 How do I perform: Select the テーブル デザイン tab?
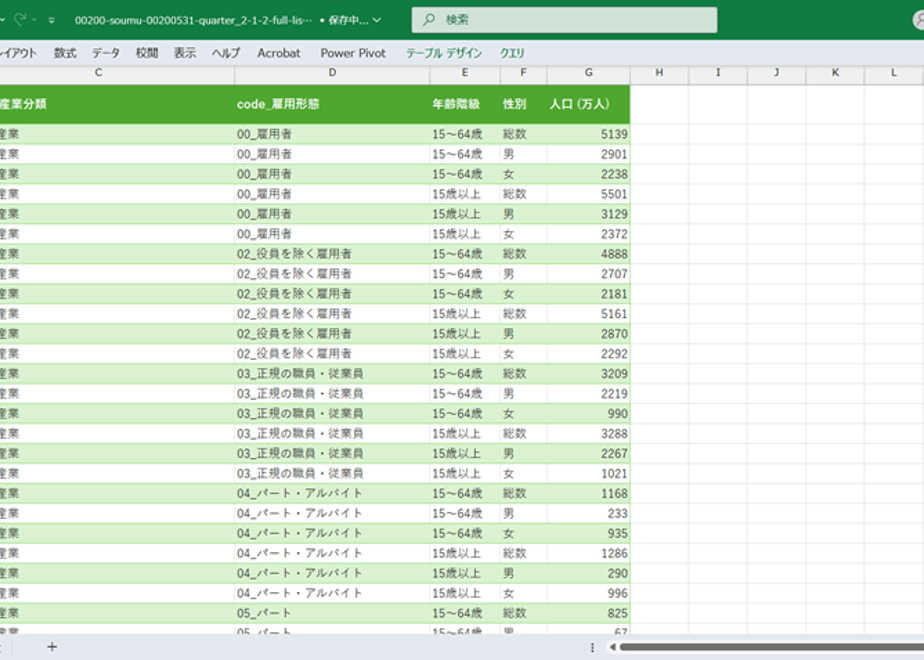(x=444, y=53)
